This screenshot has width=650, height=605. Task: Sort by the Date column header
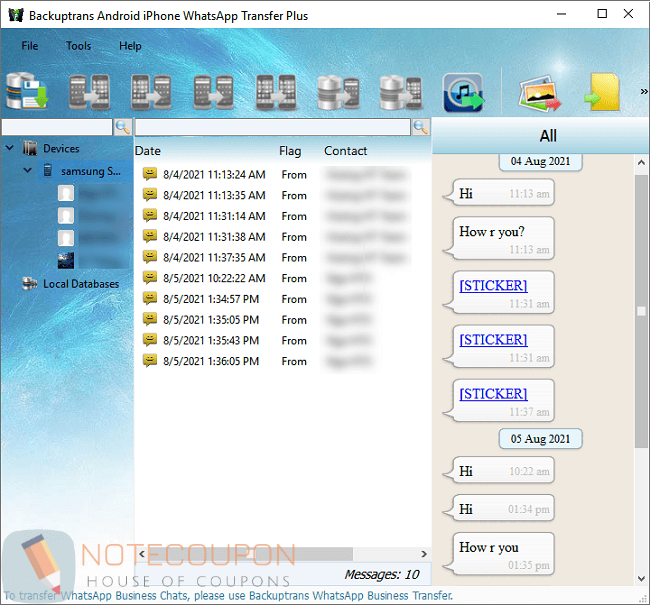click(148, 151)
